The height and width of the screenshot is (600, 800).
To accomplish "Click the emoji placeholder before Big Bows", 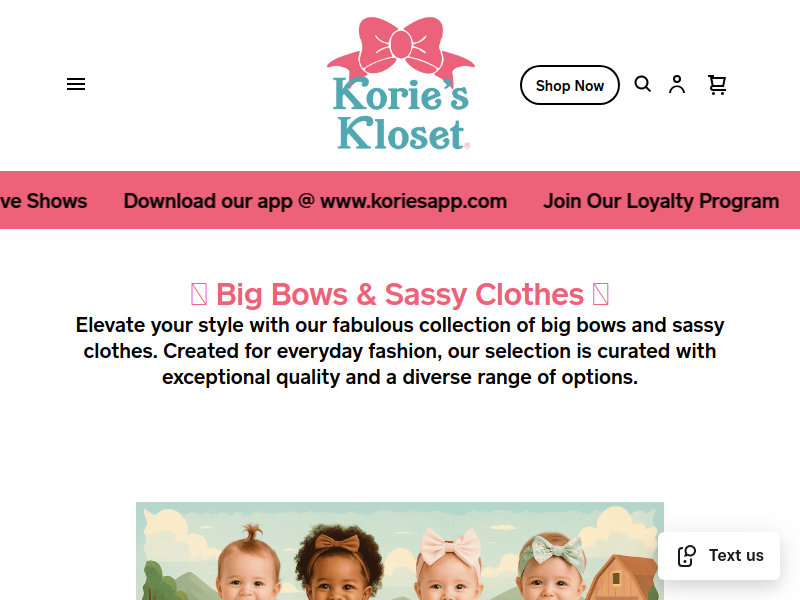I will [x=199, y=294].
